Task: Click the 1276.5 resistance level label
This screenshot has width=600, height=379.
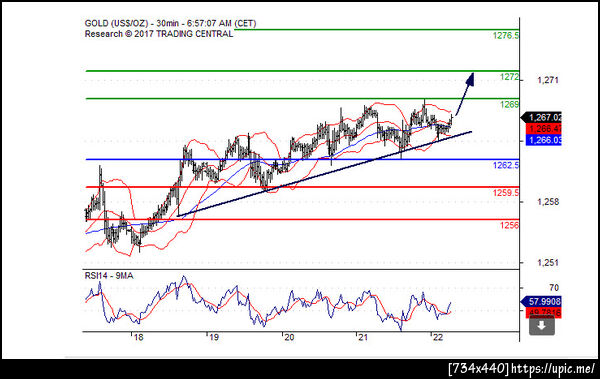Action: [x=505, y=36]
